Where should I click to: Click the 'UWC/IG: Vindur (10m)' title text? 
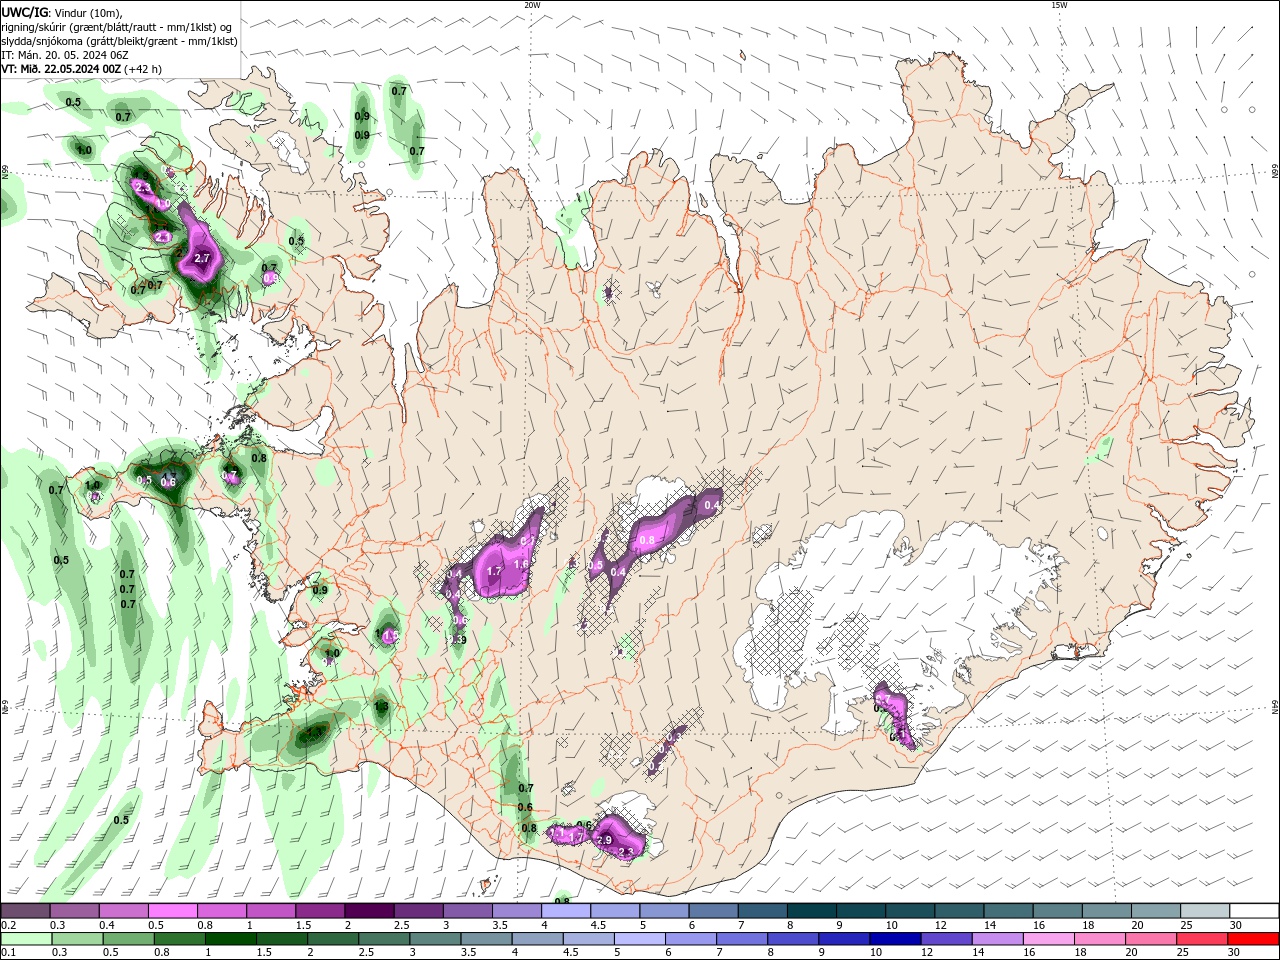tap(63, 12)
